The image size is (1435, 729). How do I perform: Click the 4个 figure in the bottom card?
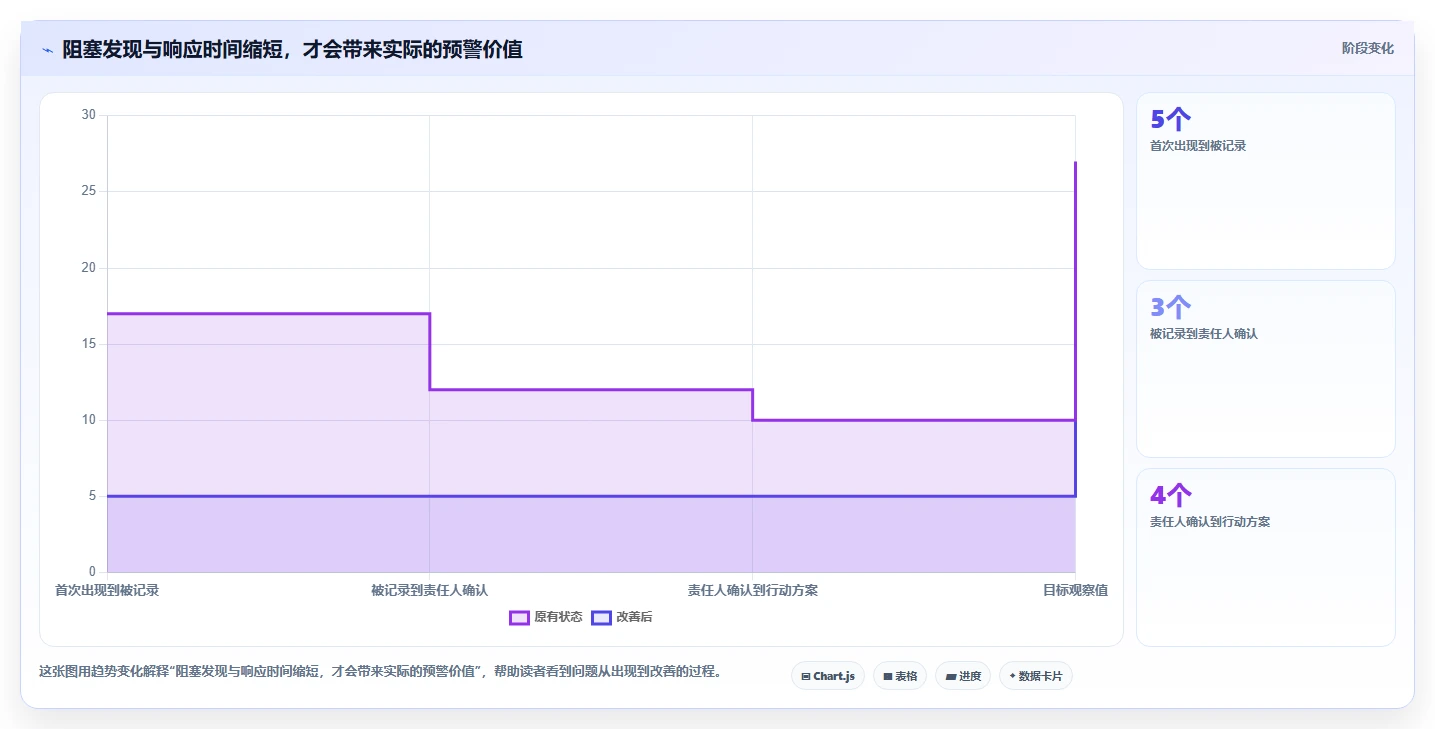pyautogui.click(x=1170, y=496)
